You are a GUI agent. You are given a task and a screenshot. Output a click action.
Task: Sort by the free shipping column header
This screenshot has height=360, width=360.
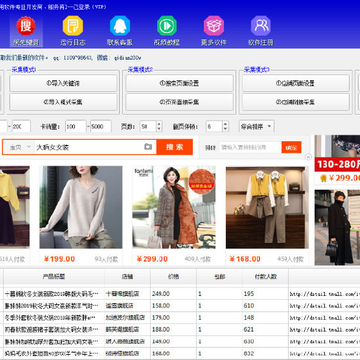pyautogui.click(x=219, y=276)
